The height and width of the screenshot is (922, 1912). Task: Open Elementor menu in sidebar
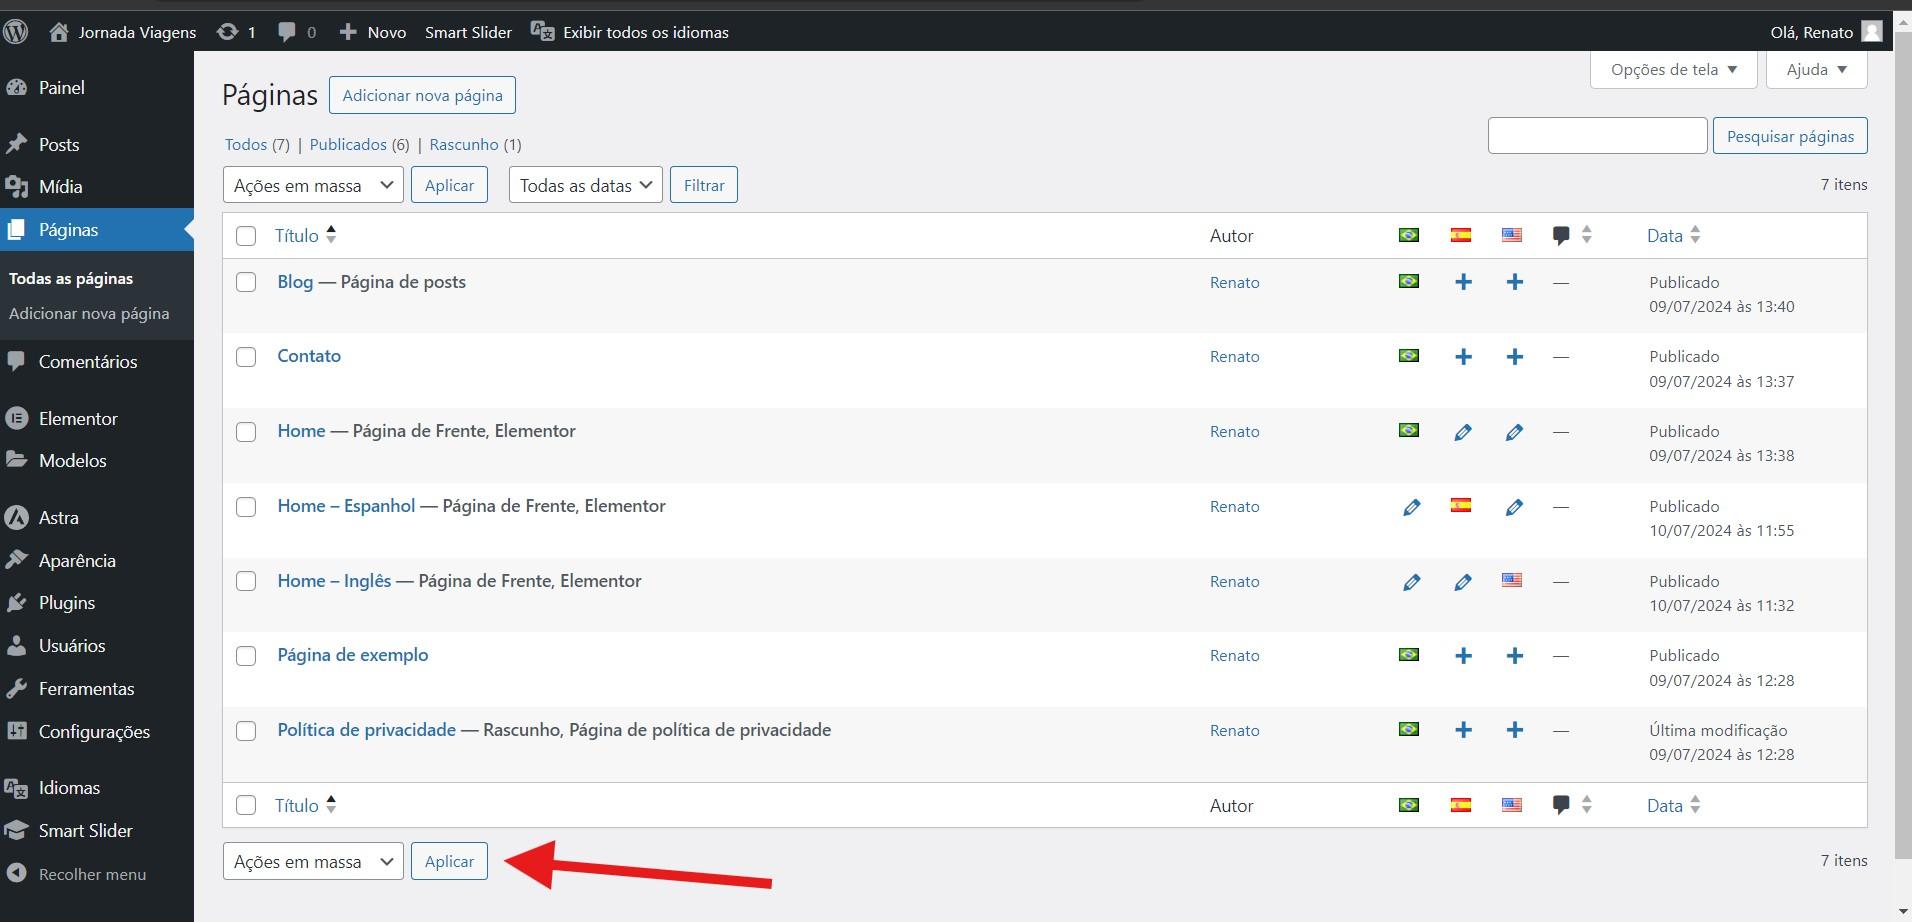[97, 419]
